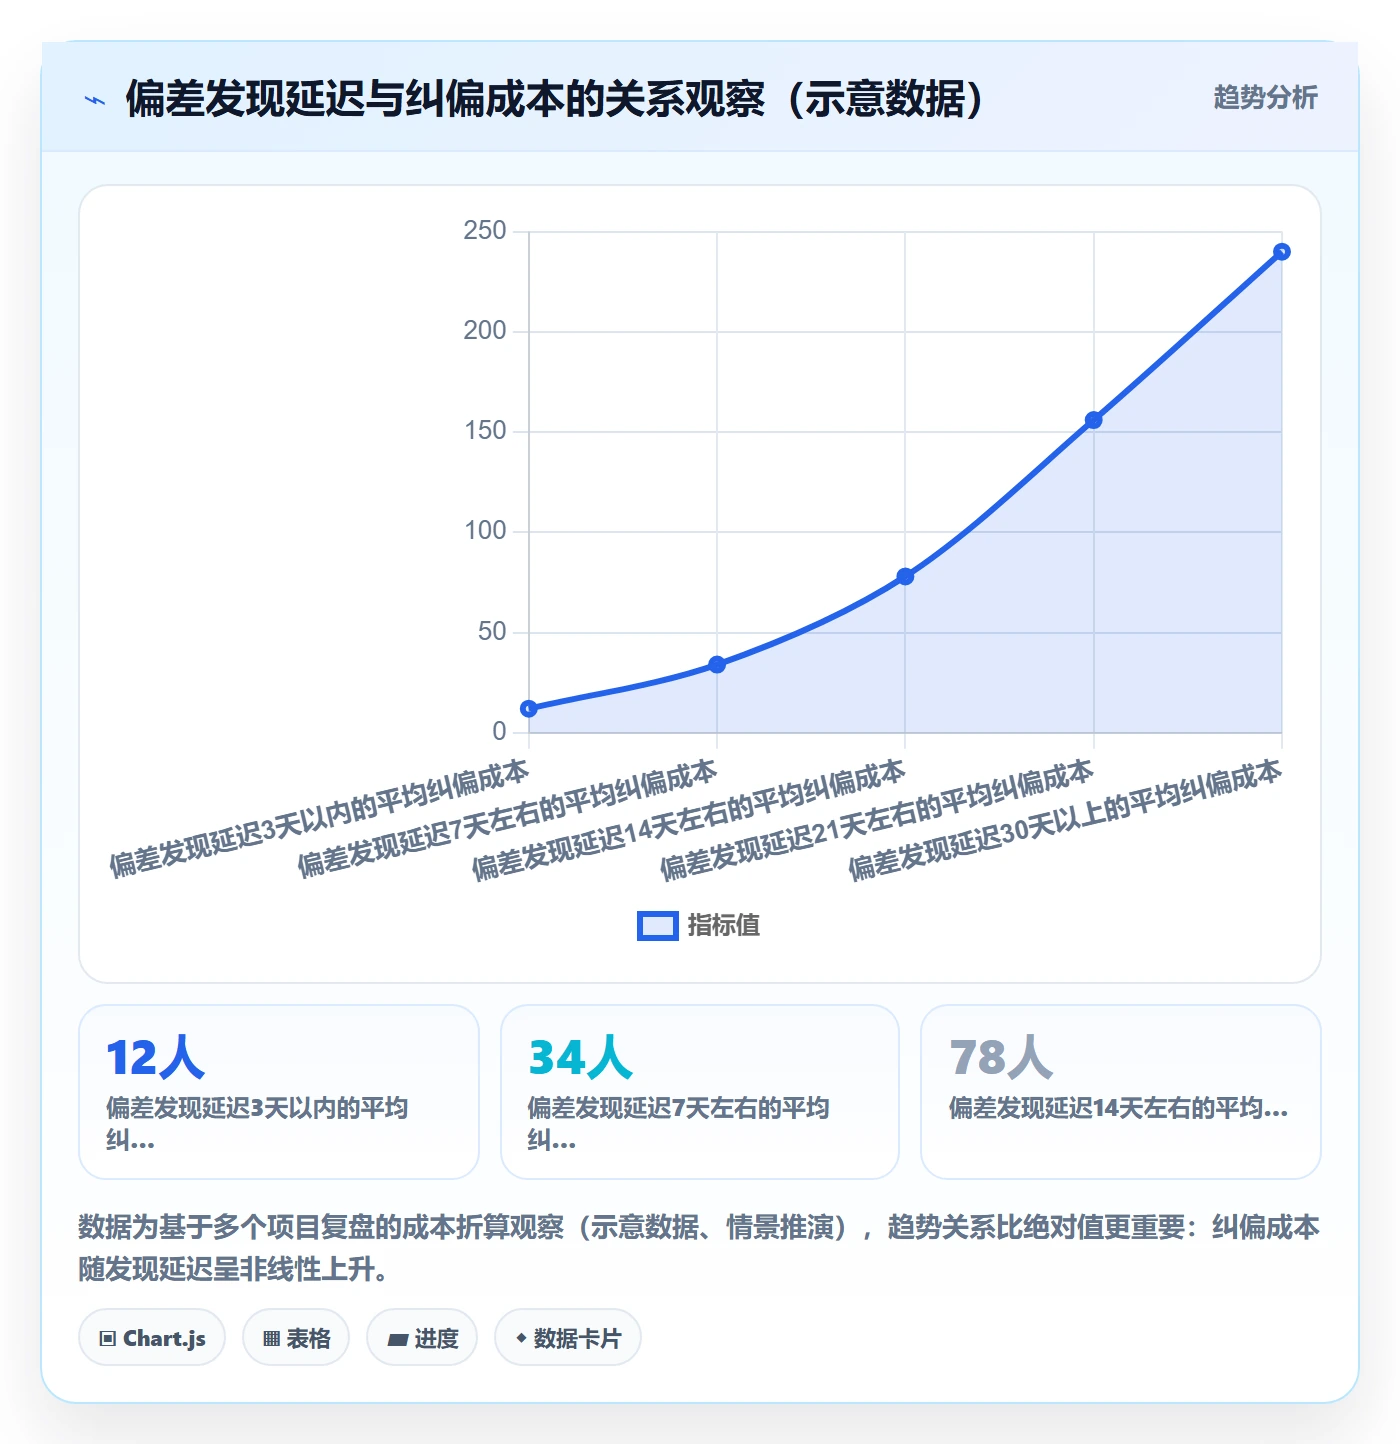Open the 12人 data card
This screenshot has width=1400, height=1444.
coord(279,1092)
